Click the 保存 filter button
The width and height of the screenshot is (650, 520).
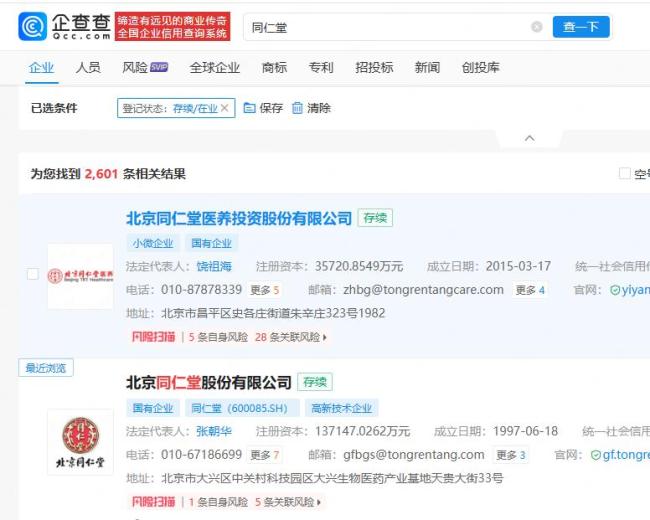(263, 108)
